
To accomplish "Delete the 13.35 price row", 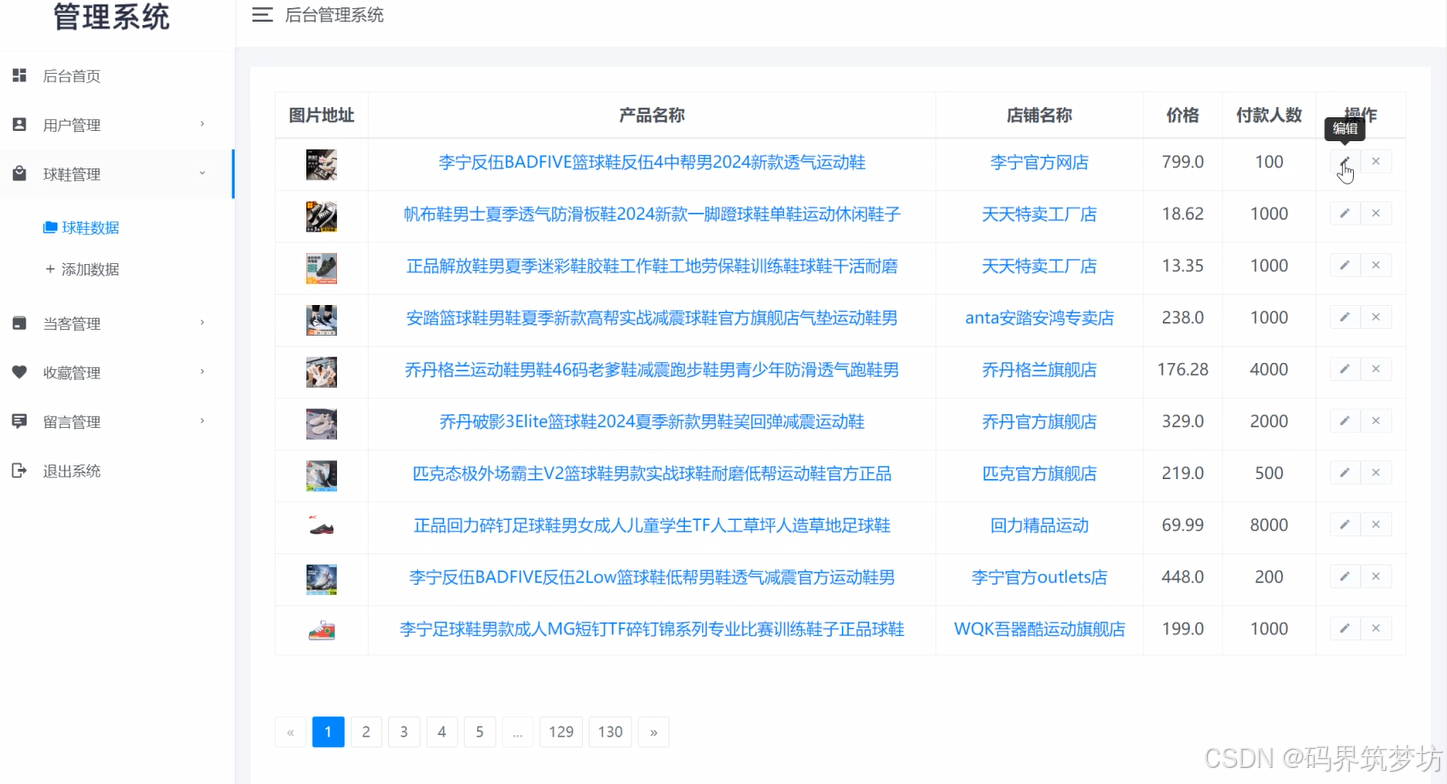I will pos(1376,266).
